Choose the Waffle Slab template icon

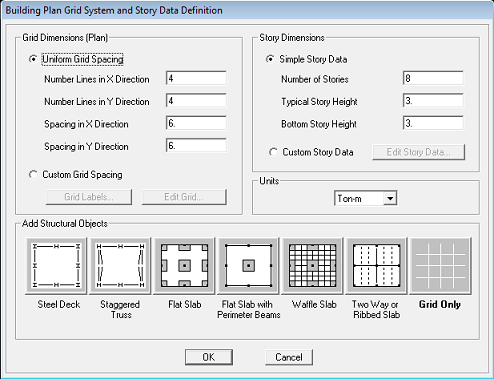coord(312,266)
